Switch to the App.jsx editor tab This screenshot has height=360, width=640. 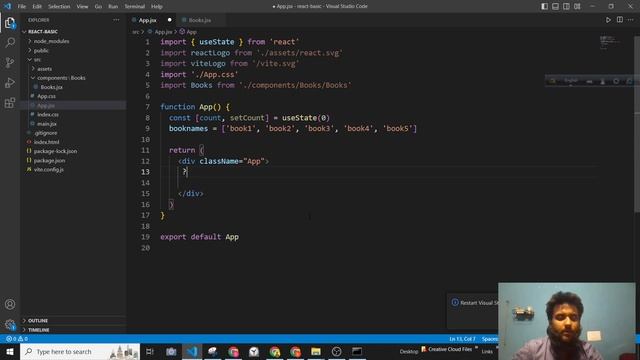coord(152,20)
